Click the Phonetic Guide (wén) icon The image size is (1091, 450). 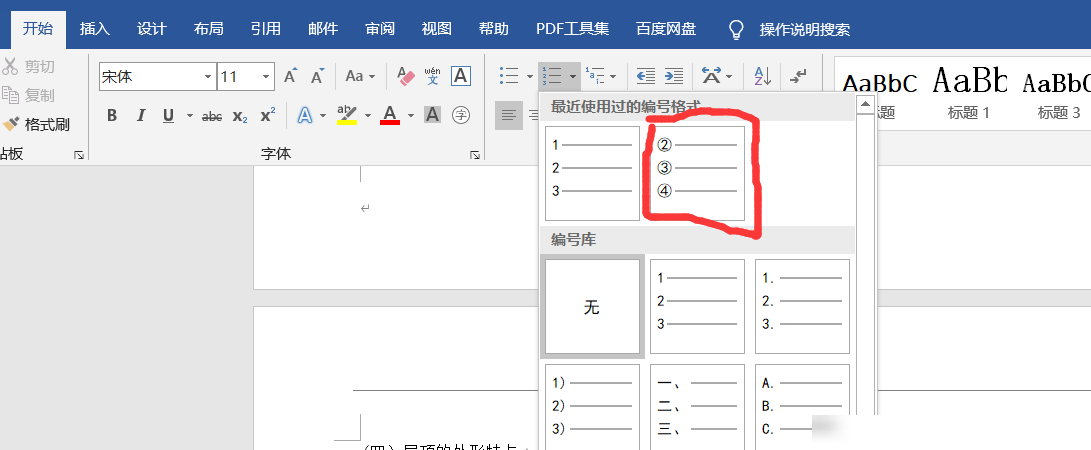tap(433, 76)
